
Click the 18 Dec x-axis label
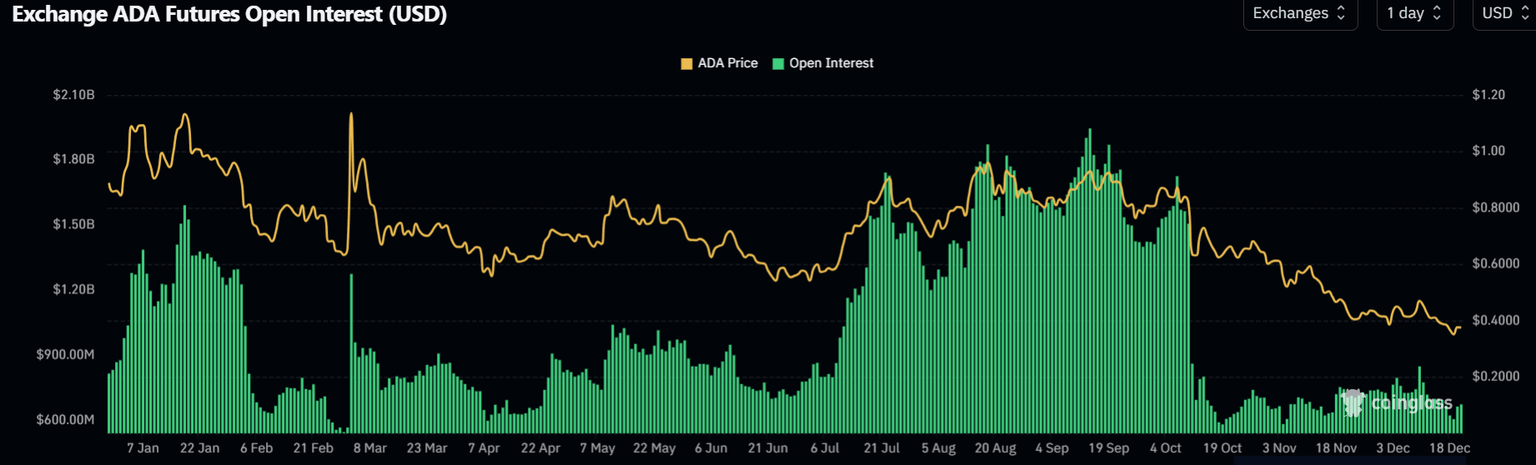coord(1449,449)
